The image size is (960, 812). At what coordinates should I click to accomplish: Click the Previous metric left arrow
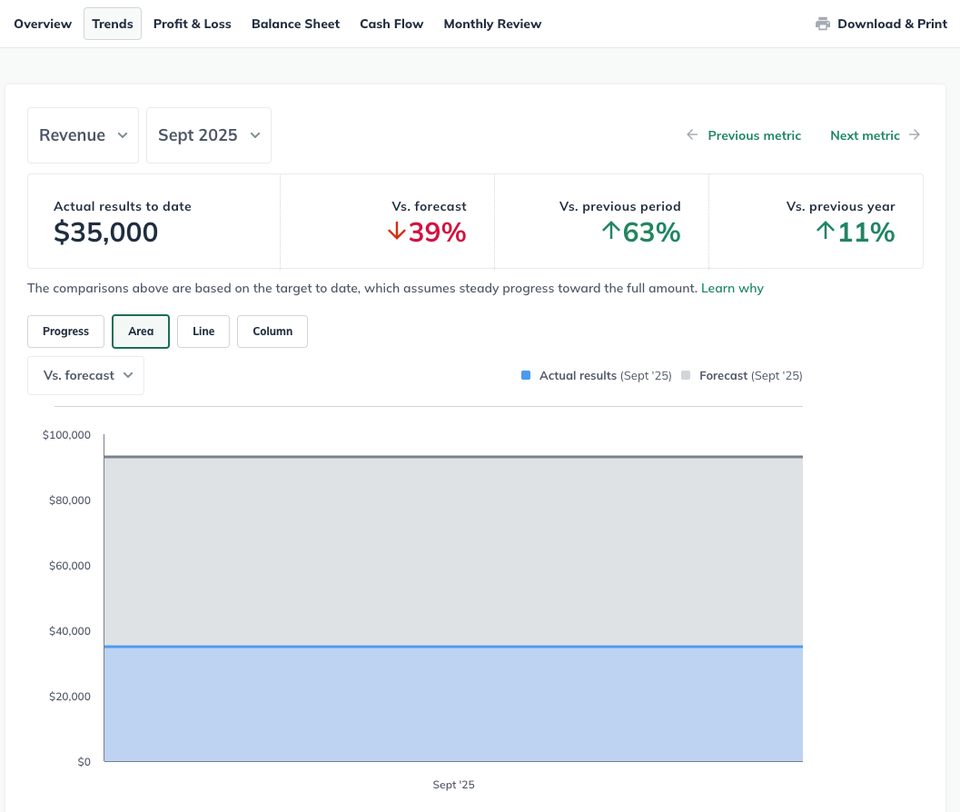click(x=692, y=135)
